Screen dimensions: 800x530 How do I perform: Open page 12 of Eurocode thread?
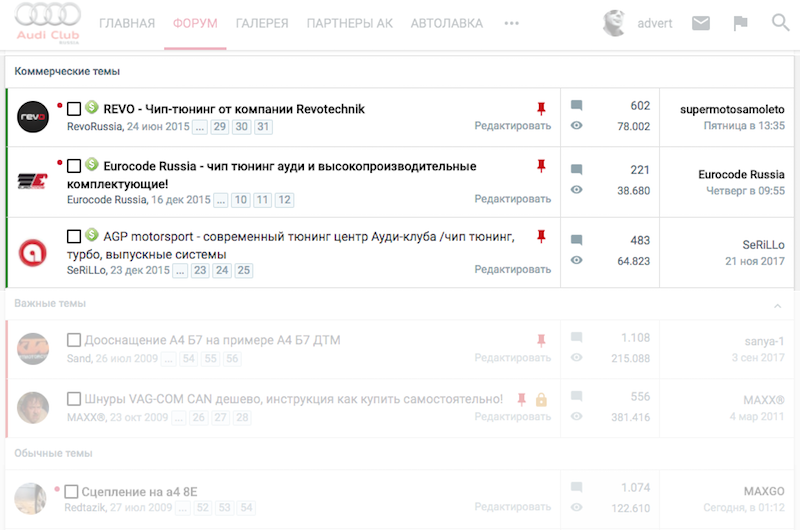click(285, 200)
